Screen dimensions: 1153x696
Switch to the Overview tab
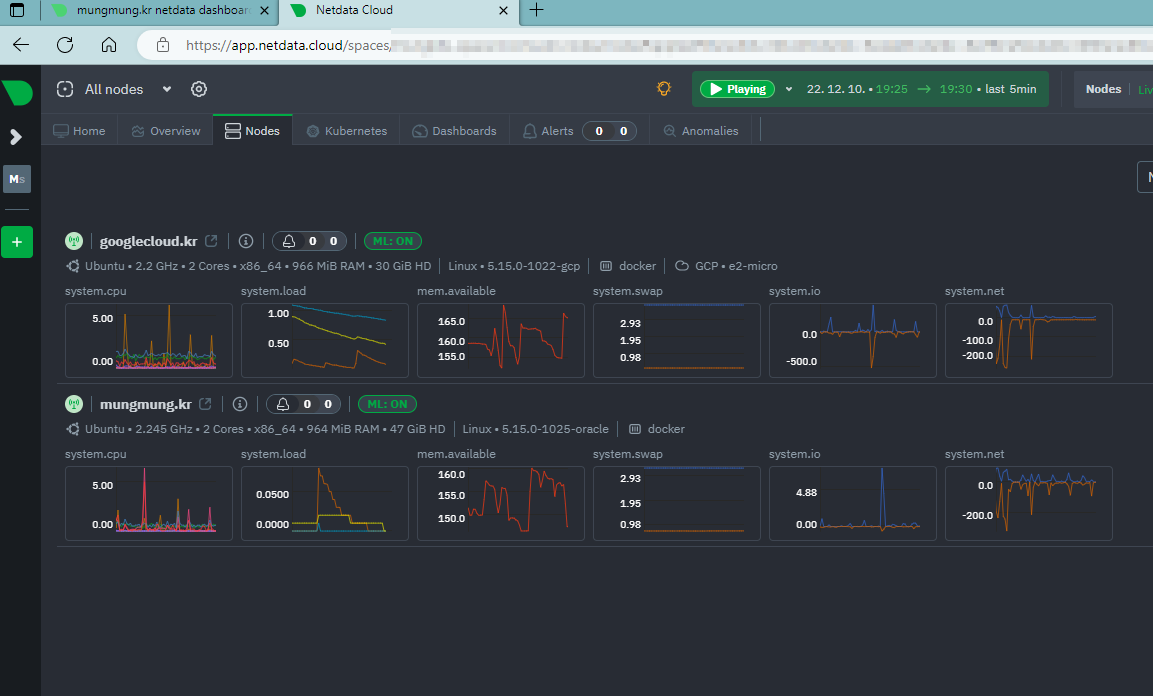click(x=165, y=131)
